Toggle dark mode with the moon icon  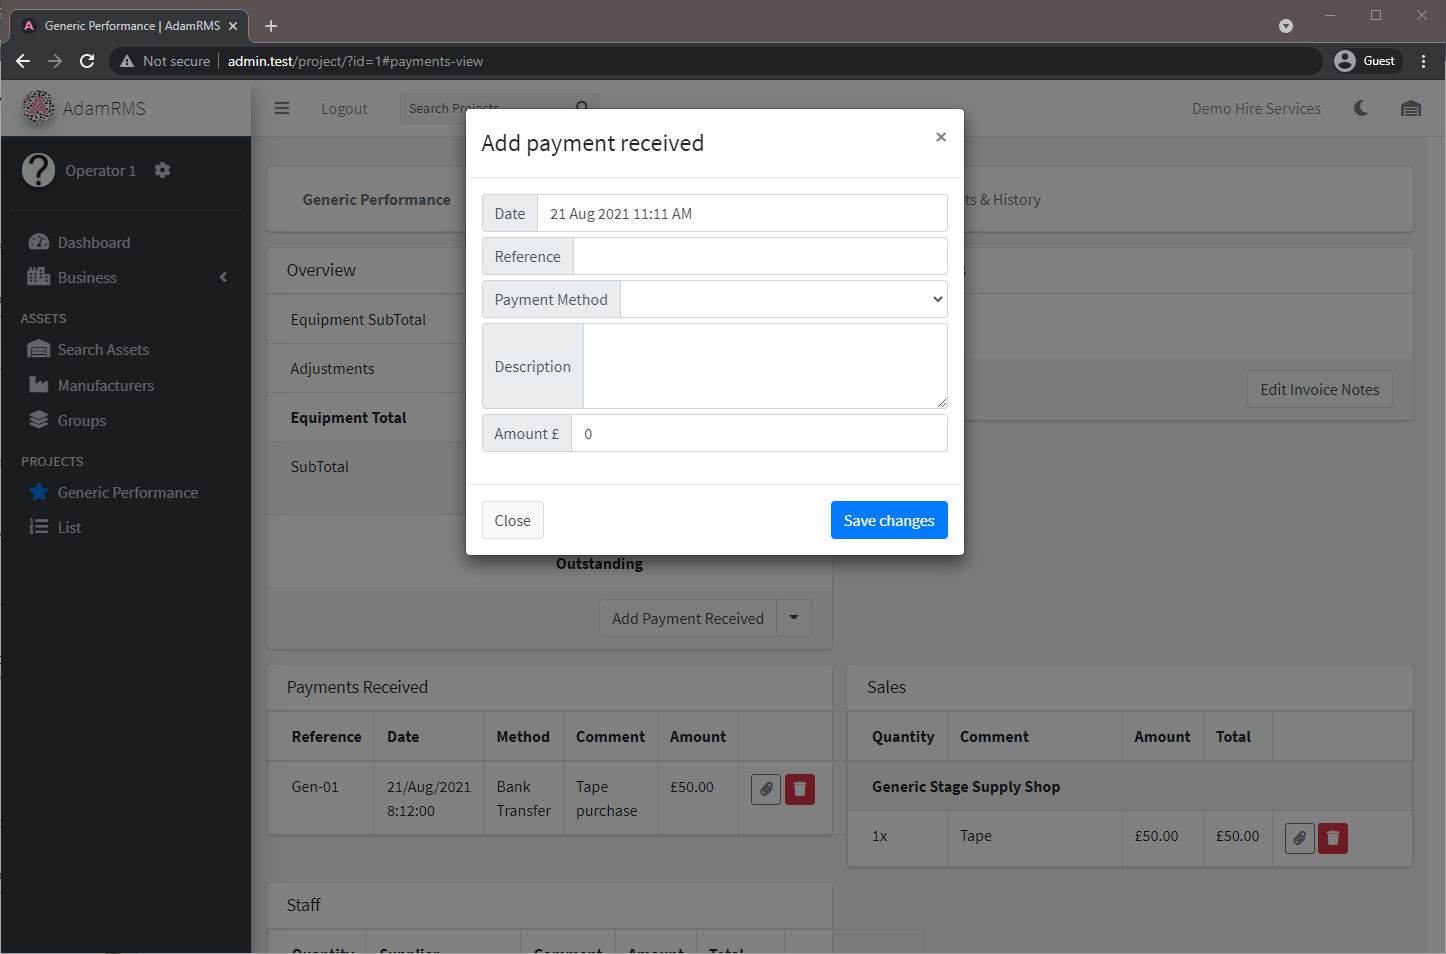[x=1361, y=108]
